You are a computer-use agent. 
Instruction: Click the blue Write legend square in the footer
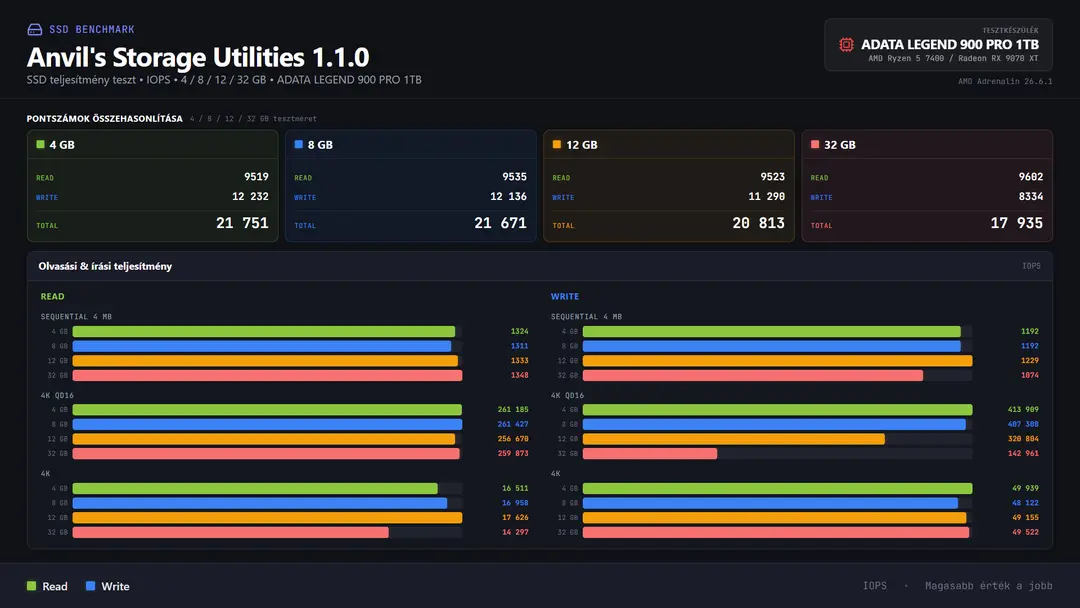[90, 586]
